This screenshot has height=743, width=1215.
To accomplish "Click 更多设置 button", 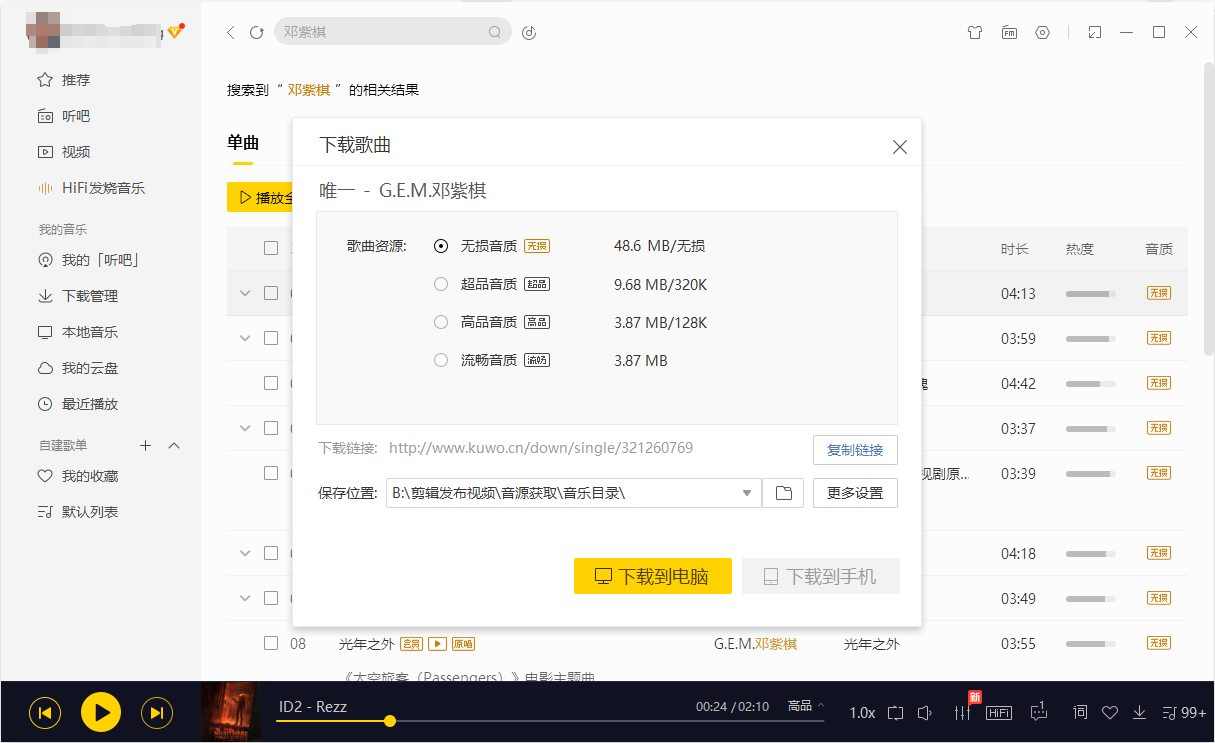I will click(x=855, y=493).
